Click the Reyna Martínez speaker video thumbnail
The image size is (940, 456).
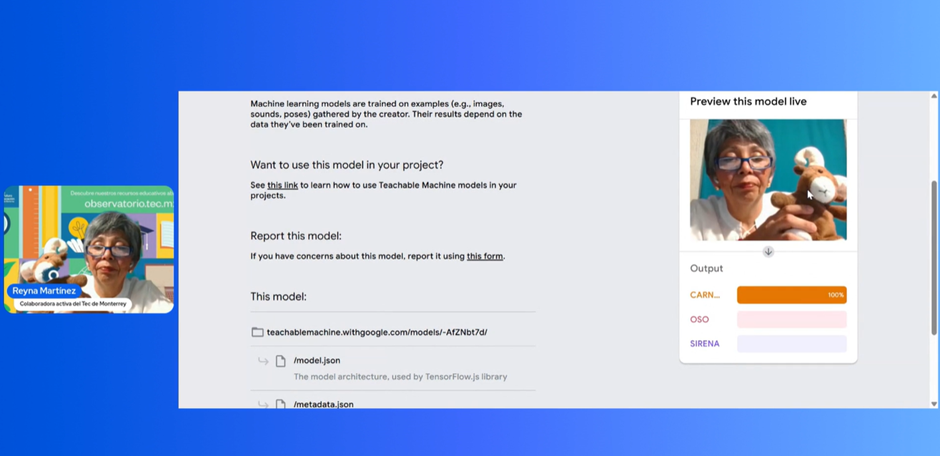[89, 249]
